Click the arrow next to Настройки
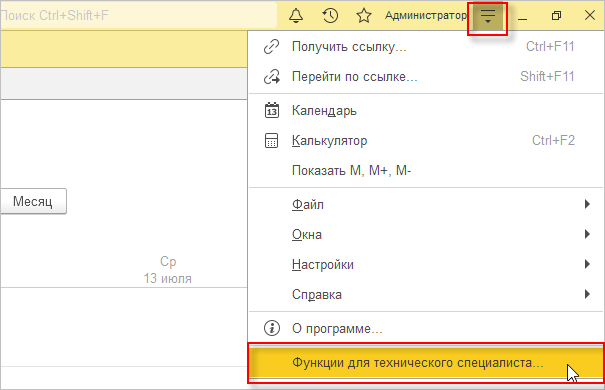Image resolution: width=605 pixels, height=390 pixels. tap(587, 264)
